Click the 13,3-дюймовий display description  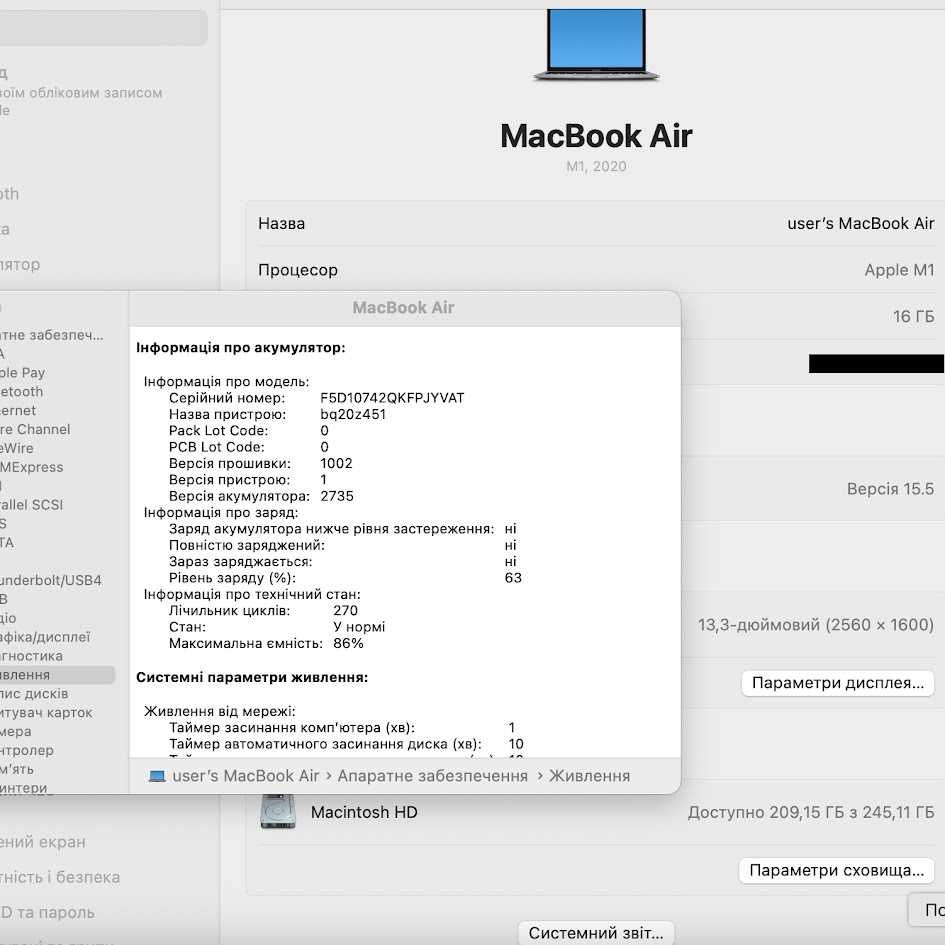pos(816,625)
